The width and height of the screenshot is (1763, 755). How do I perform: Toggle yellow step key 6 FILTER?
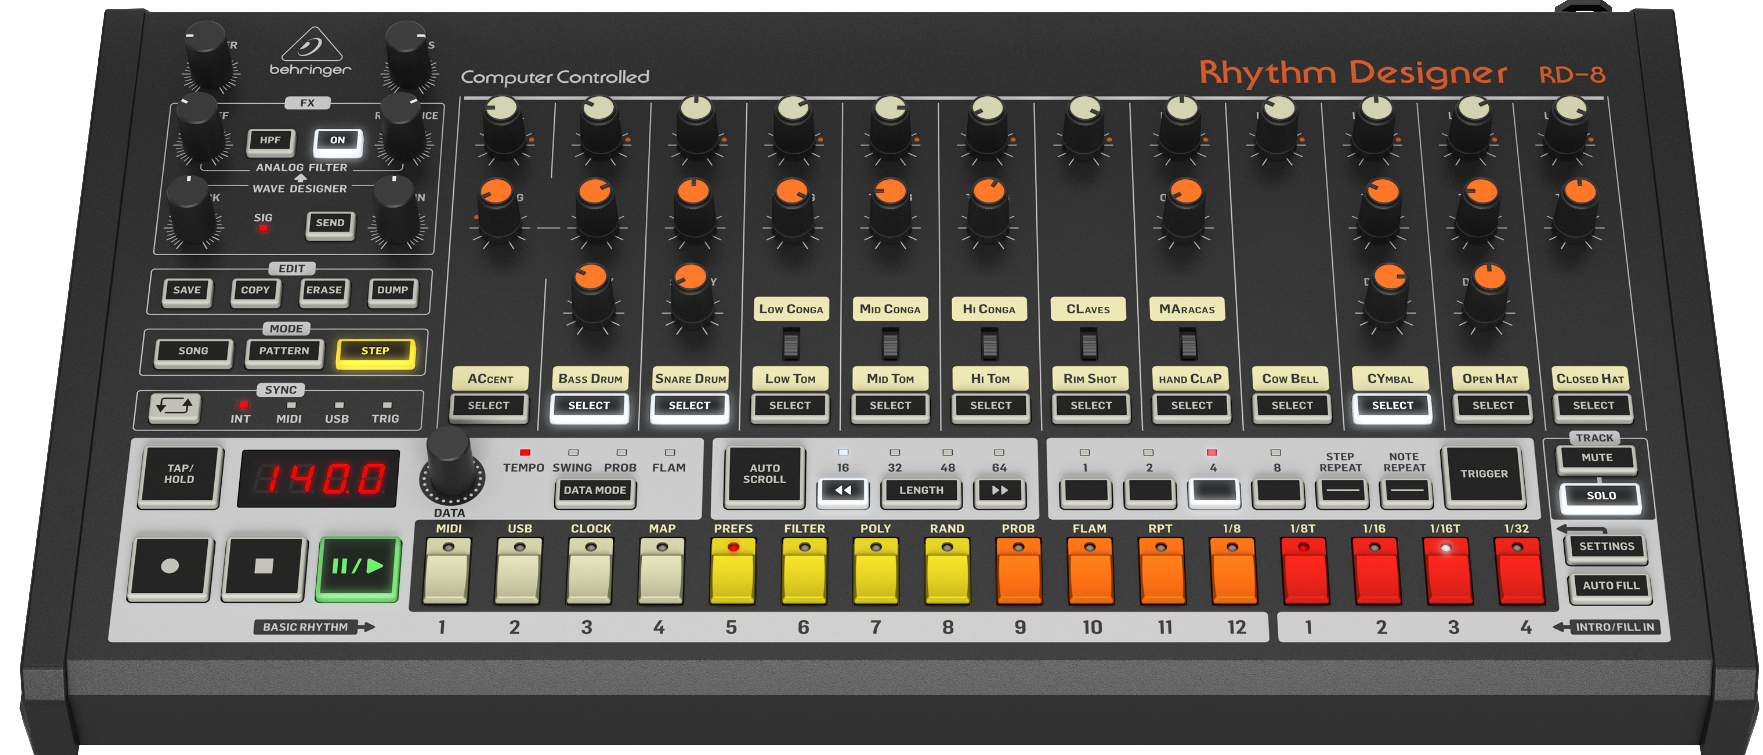click(804, 571)
